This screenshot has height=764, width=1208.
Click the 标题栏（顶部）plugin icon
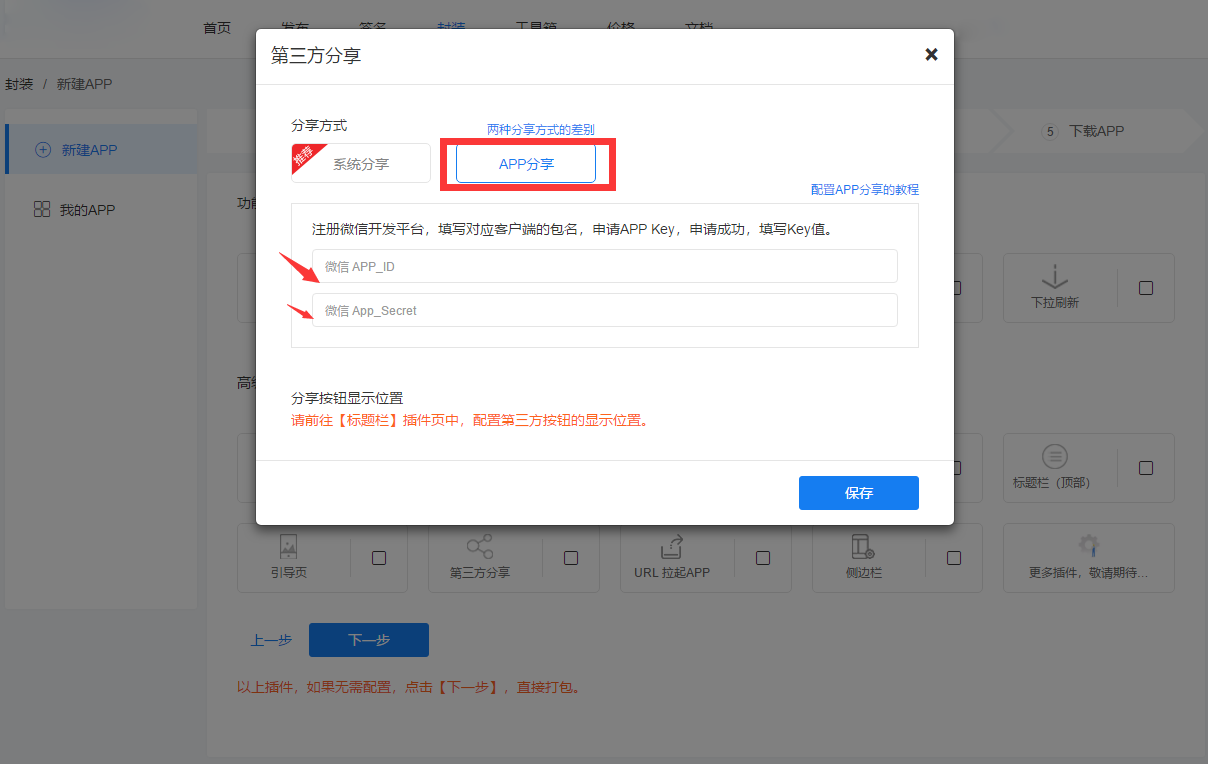tap(1054, 457)
